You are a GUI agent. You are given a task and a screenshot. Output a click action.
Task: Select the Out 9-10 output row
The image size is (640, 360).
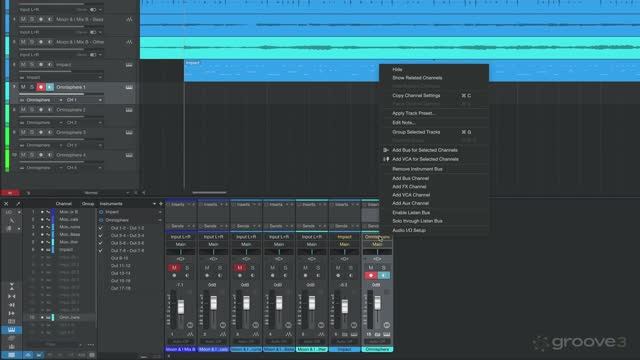click(x=120, y=258)
